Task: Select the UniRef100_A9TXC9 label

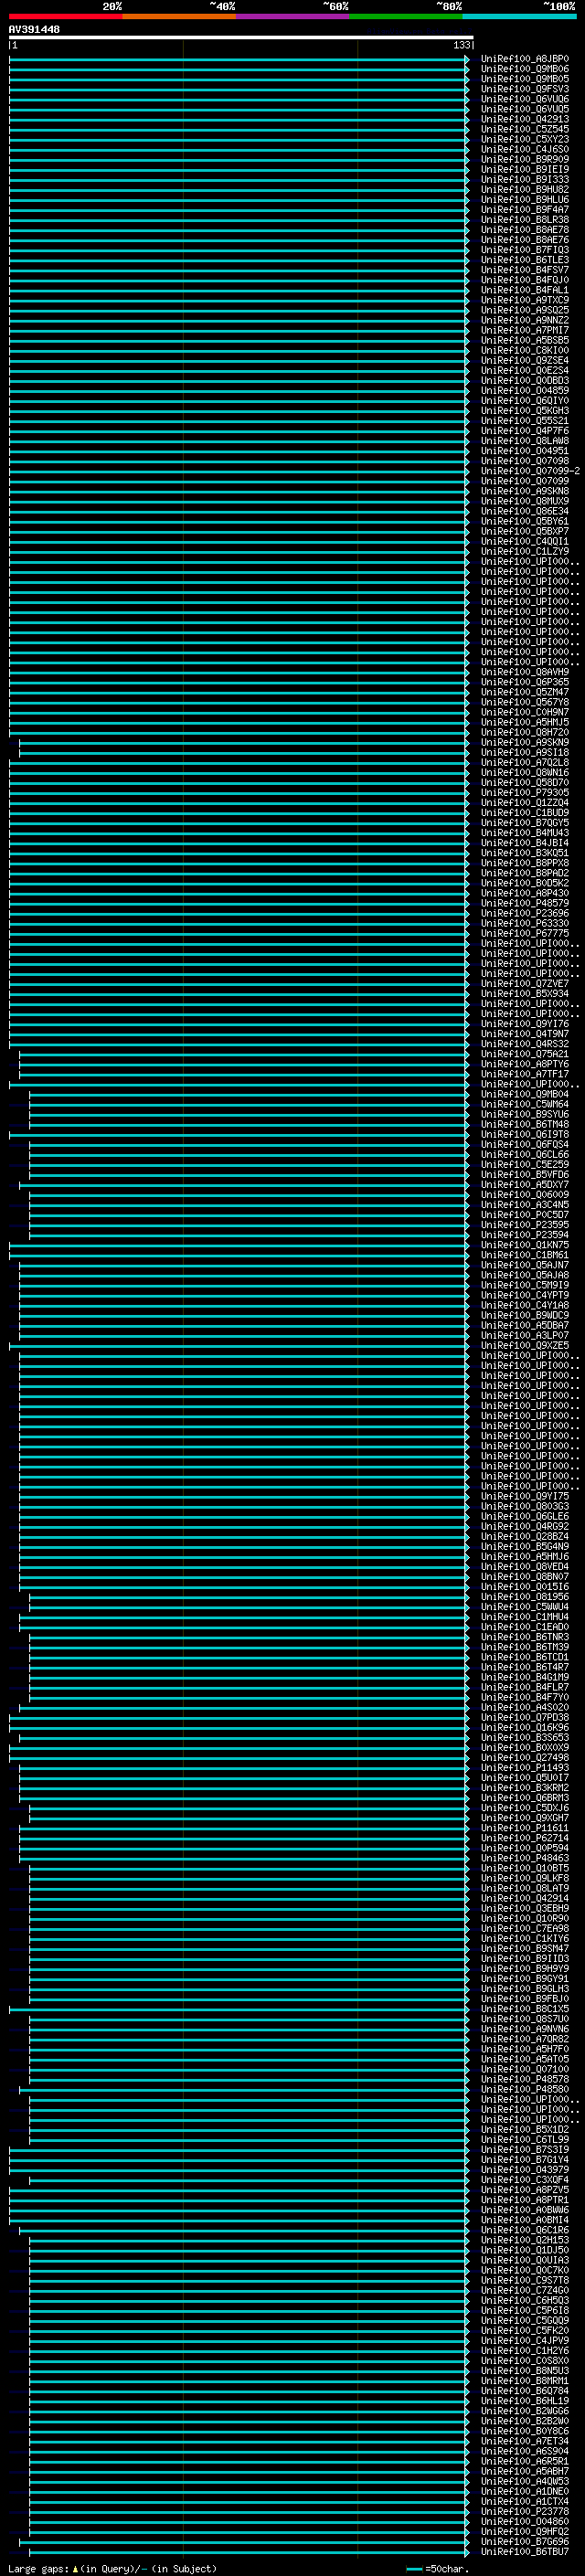Action: (x=524, y=300)
